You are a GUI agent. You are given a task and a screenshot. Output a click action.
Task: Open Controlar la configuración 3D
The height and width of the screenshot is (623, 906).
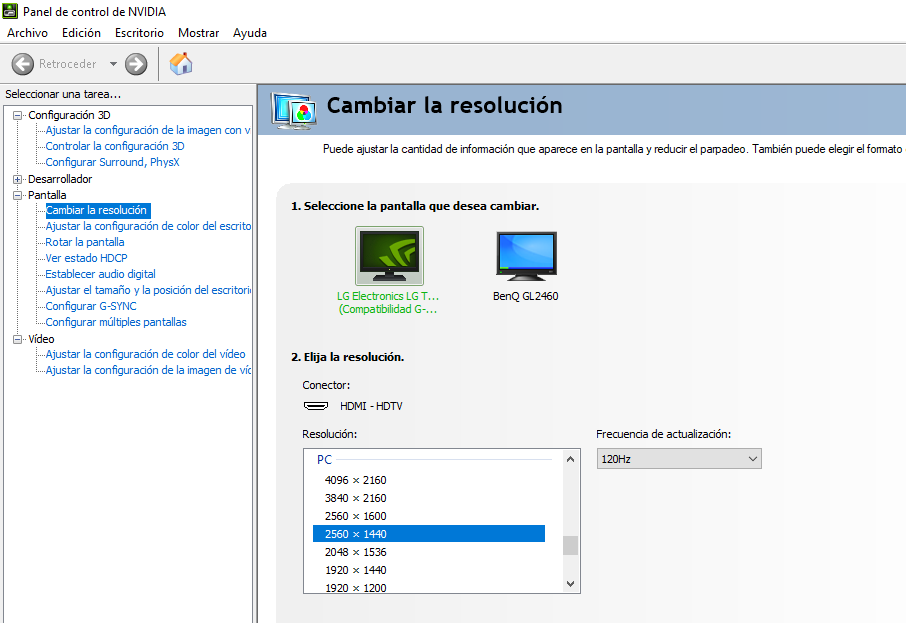[115, 146]
